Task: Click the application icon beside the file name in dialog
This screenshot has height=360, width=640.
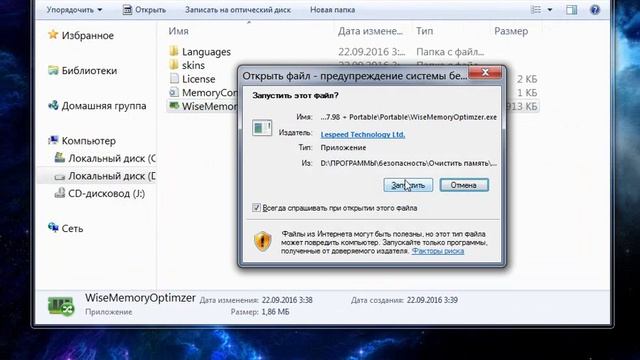Action: point(262,128)
